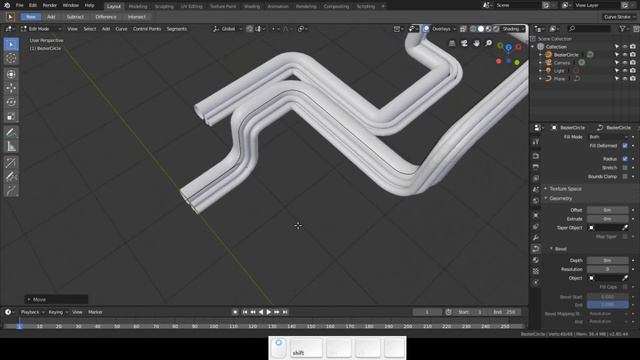The height and width of the screenshot is (360, 640).
Task: Disable rendering of Plane via camera icon
Action: click(x=633, y=79)
